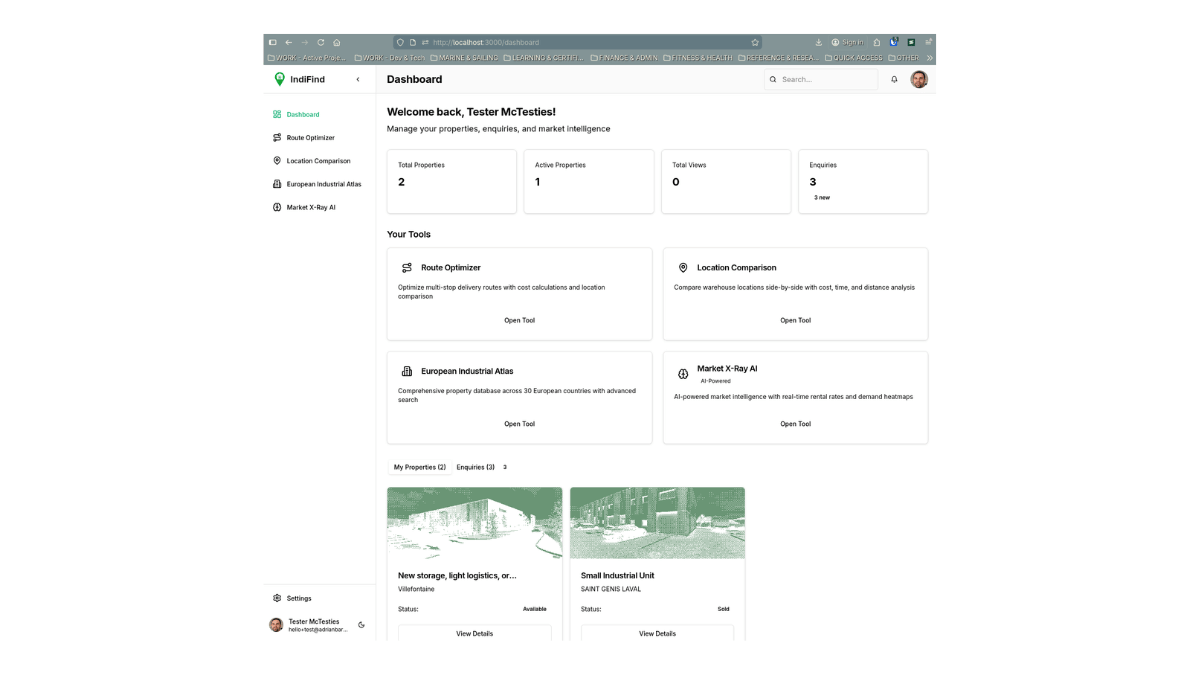Click the Market X-Ray AI sidebar icon
Image resolution: width=1200 pixels, height=675 pixels.
click(277, 207)
